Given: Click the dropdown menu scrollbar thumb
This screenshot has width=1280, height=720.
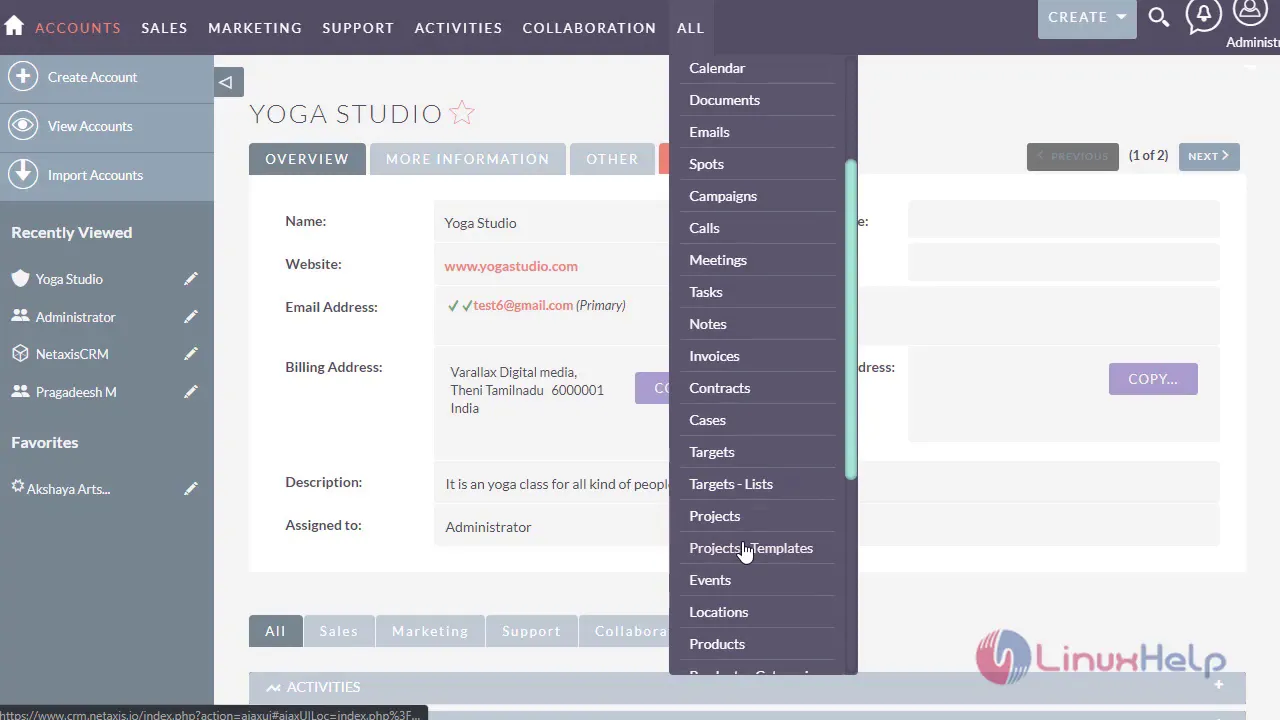Looking at the screenshot, I should coord(851,319).
